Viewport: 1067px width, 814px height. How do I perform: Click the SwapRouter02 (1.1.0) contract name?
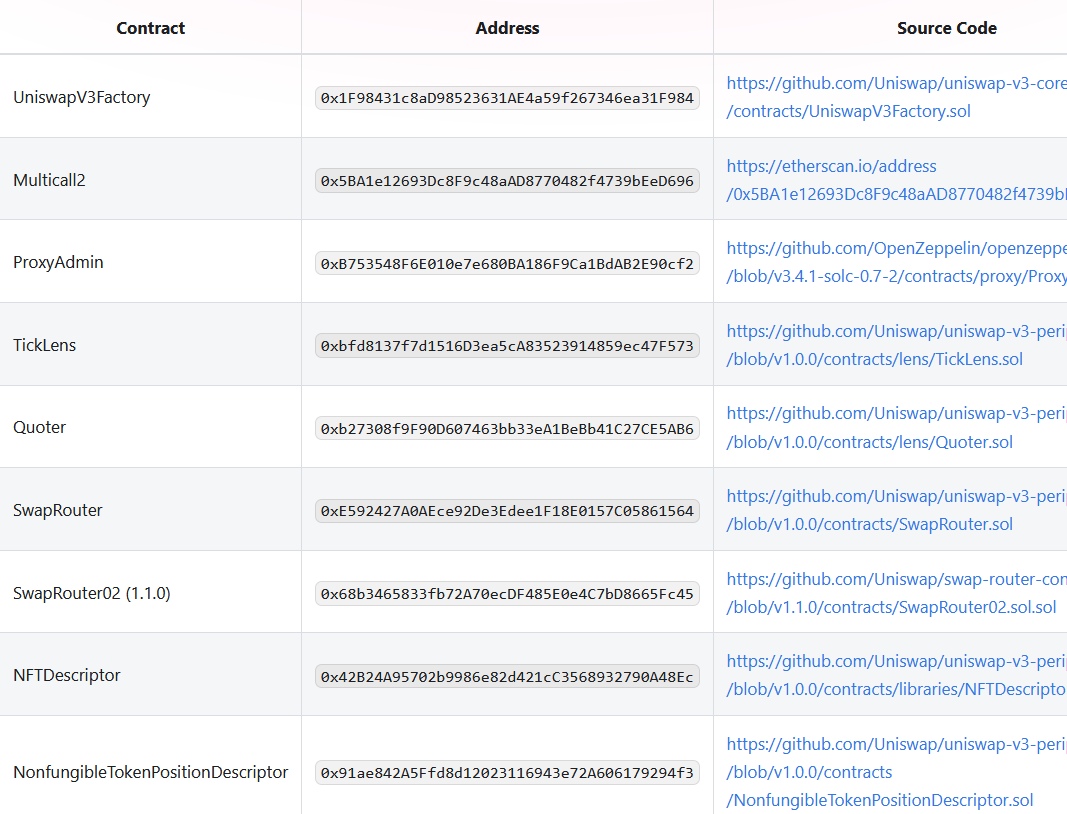(91, 592)
